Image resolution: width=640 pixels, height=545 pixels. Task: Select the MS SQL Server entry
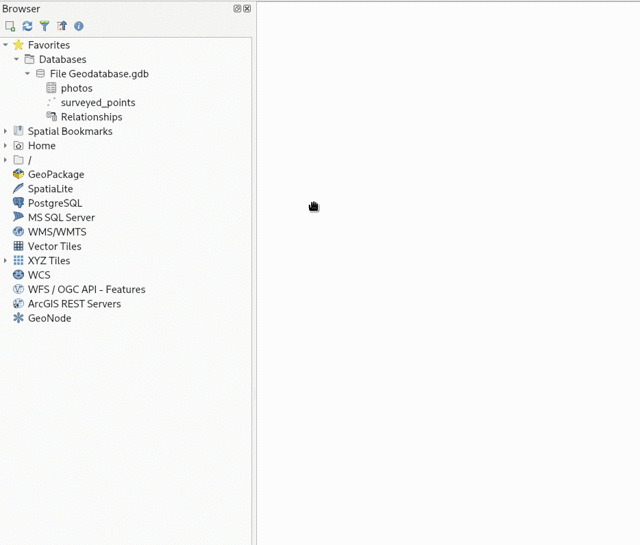pos(61,217)
